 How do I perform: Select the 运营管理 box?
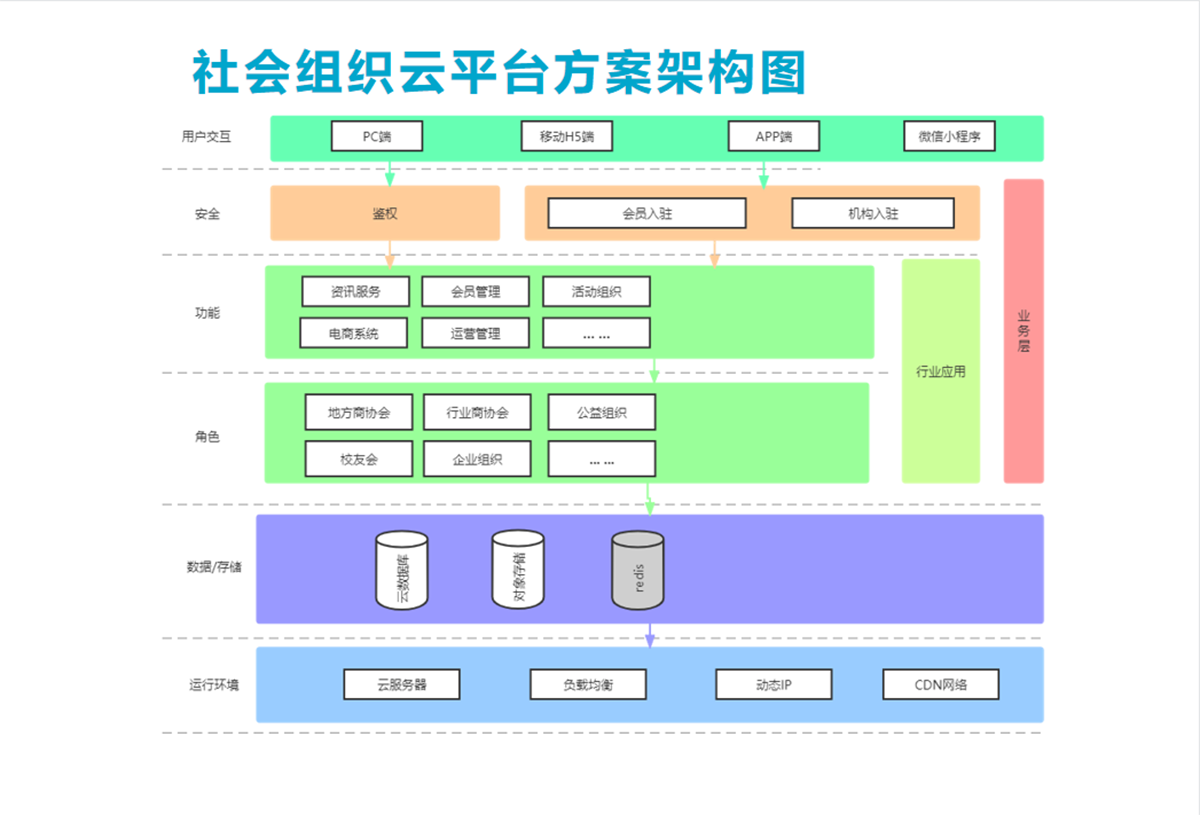pyautogui.click(x=475, y=333)
